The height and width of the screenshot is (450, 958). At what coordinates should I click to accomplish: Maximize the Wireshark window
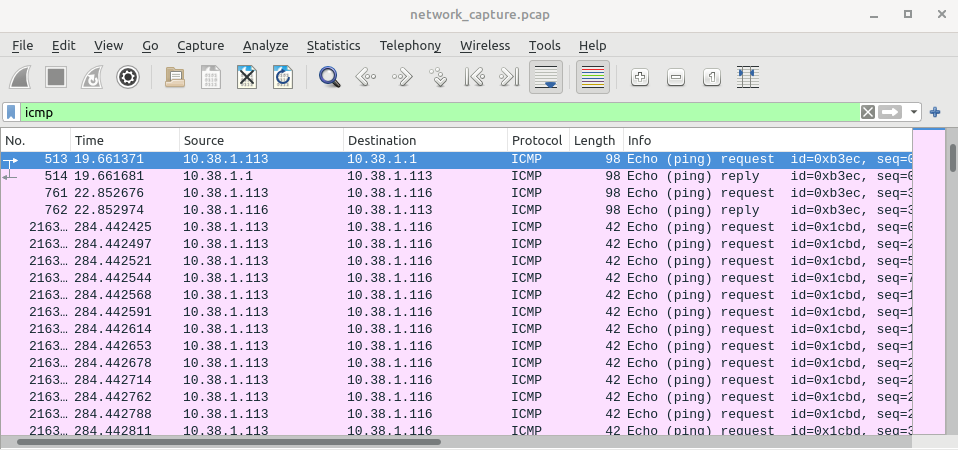coord(908,14)
